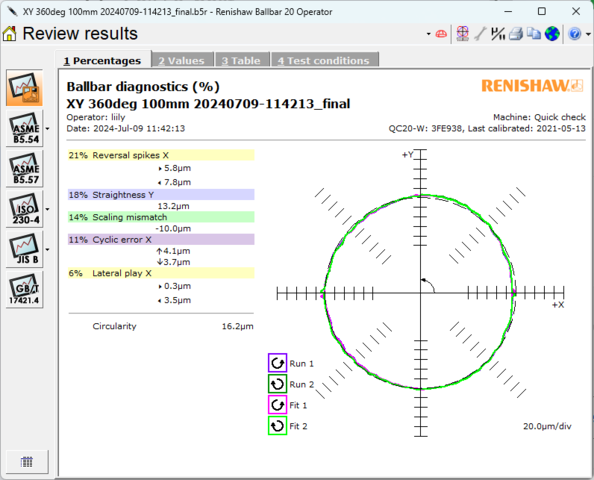Click the ballbar circular plot
594x480 pixels.
click(x=420, y=293)
